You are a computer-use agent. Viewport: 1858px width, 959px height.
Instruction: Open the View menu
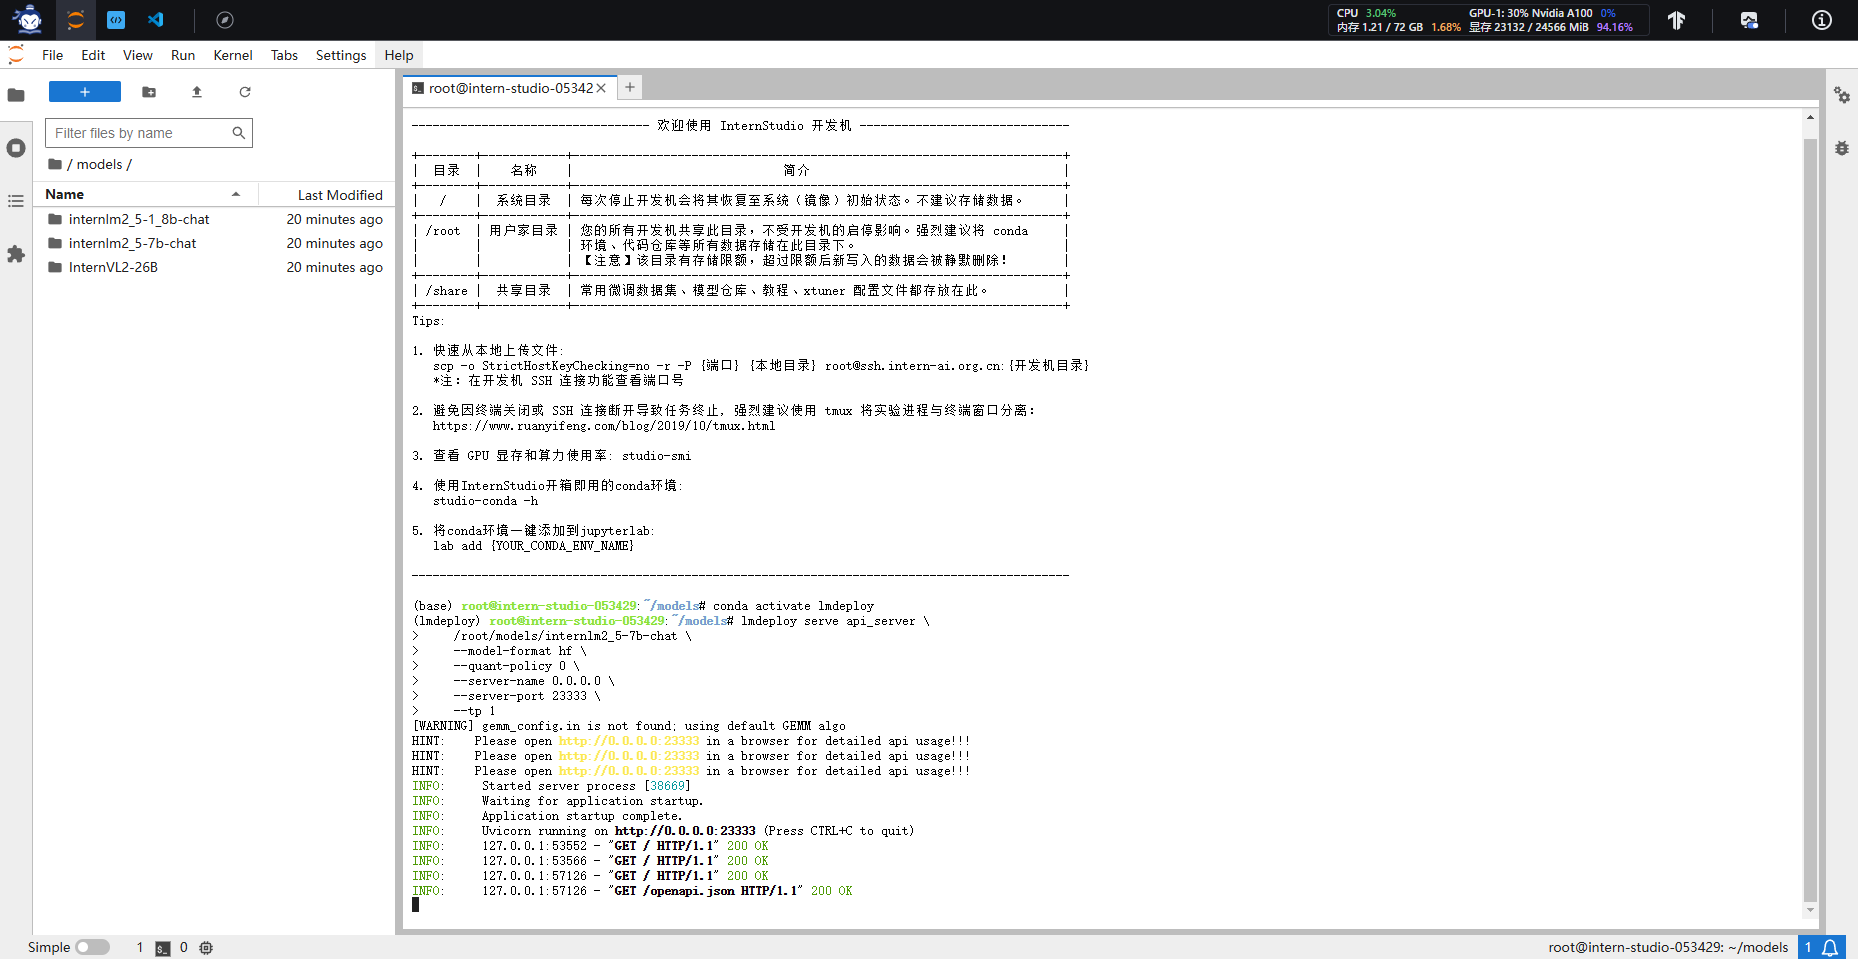coord(138,55)
